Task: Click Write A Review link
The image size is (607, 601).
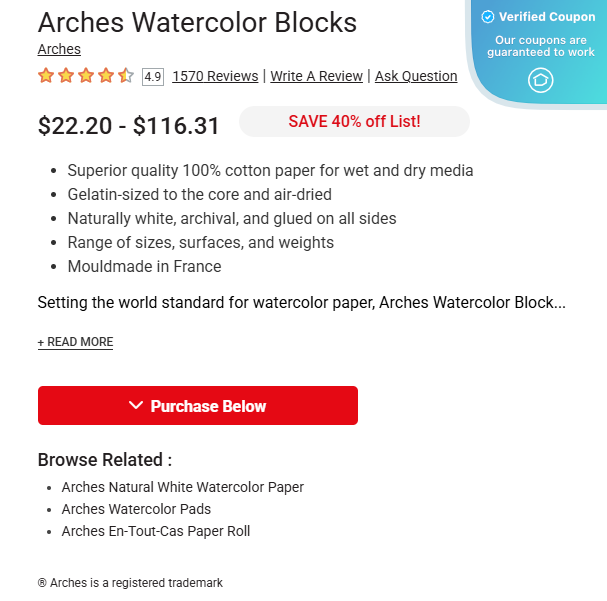Action: pyautogui.click(x=316, y=76)
